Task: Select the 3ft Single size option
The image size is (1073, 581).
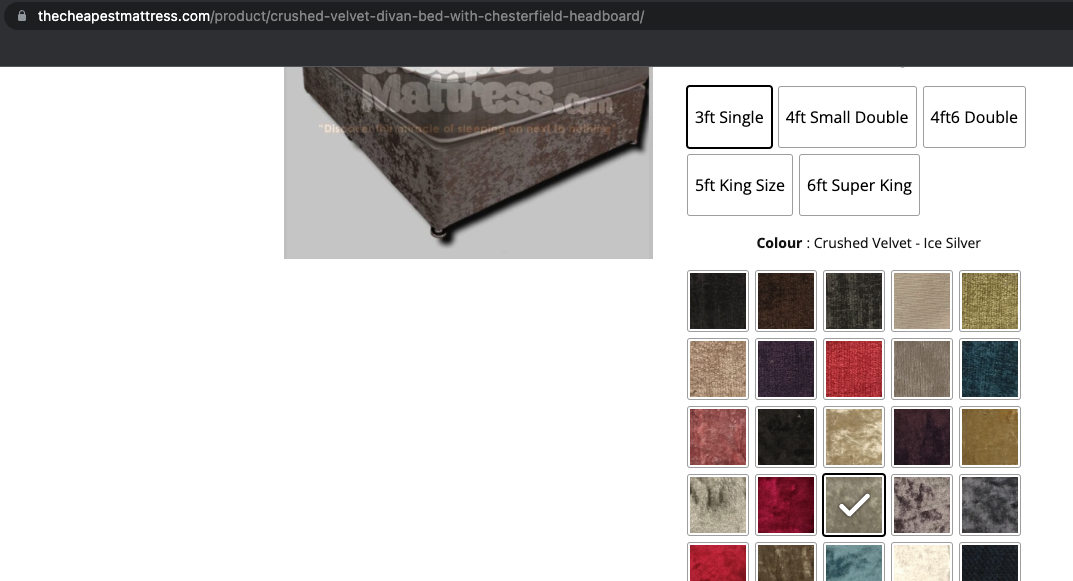Action: coord(729,117)
